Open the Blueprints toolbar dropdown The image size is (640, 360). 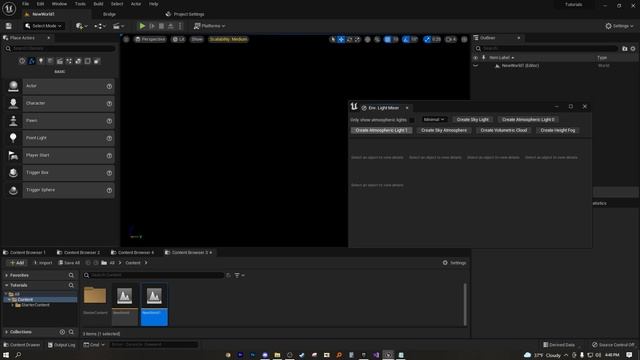point(100,26)
